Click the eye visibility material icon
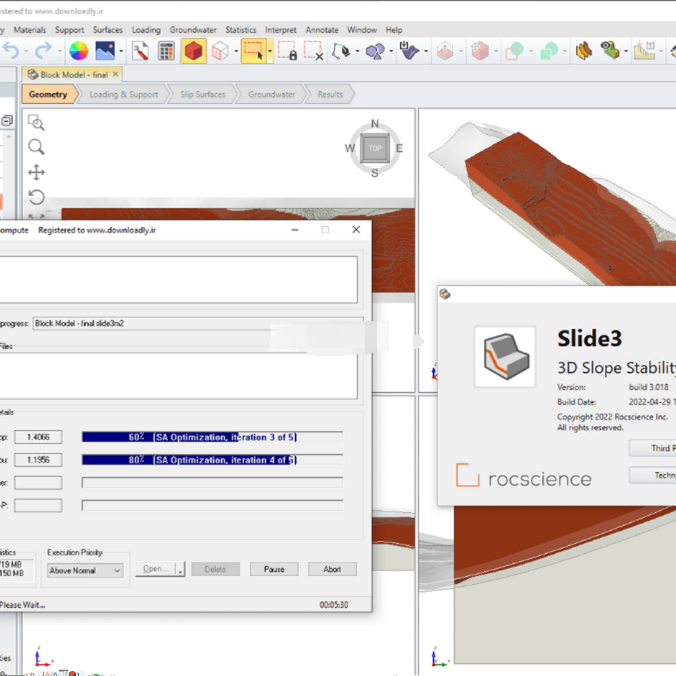676x676 pixels. tap(610, 50)
